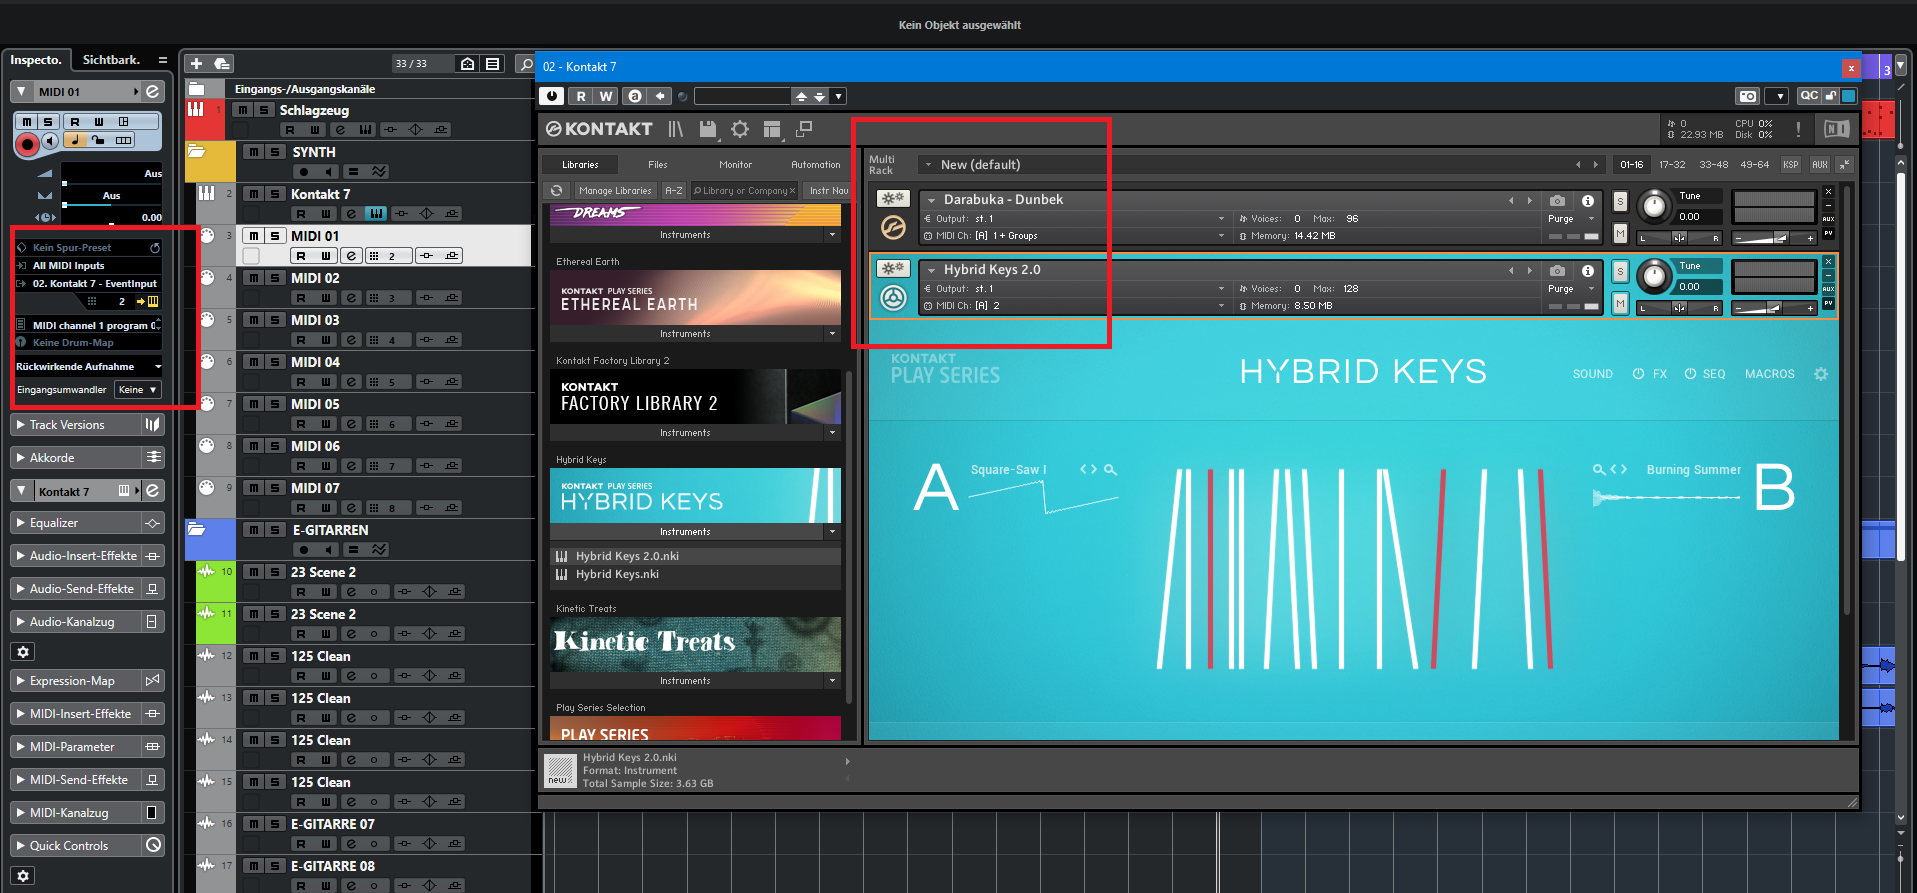Close Hybrid Keys 2.0 instrument with X
This screenshot has width=1917, height=893.
click(x=1828, y=262)
